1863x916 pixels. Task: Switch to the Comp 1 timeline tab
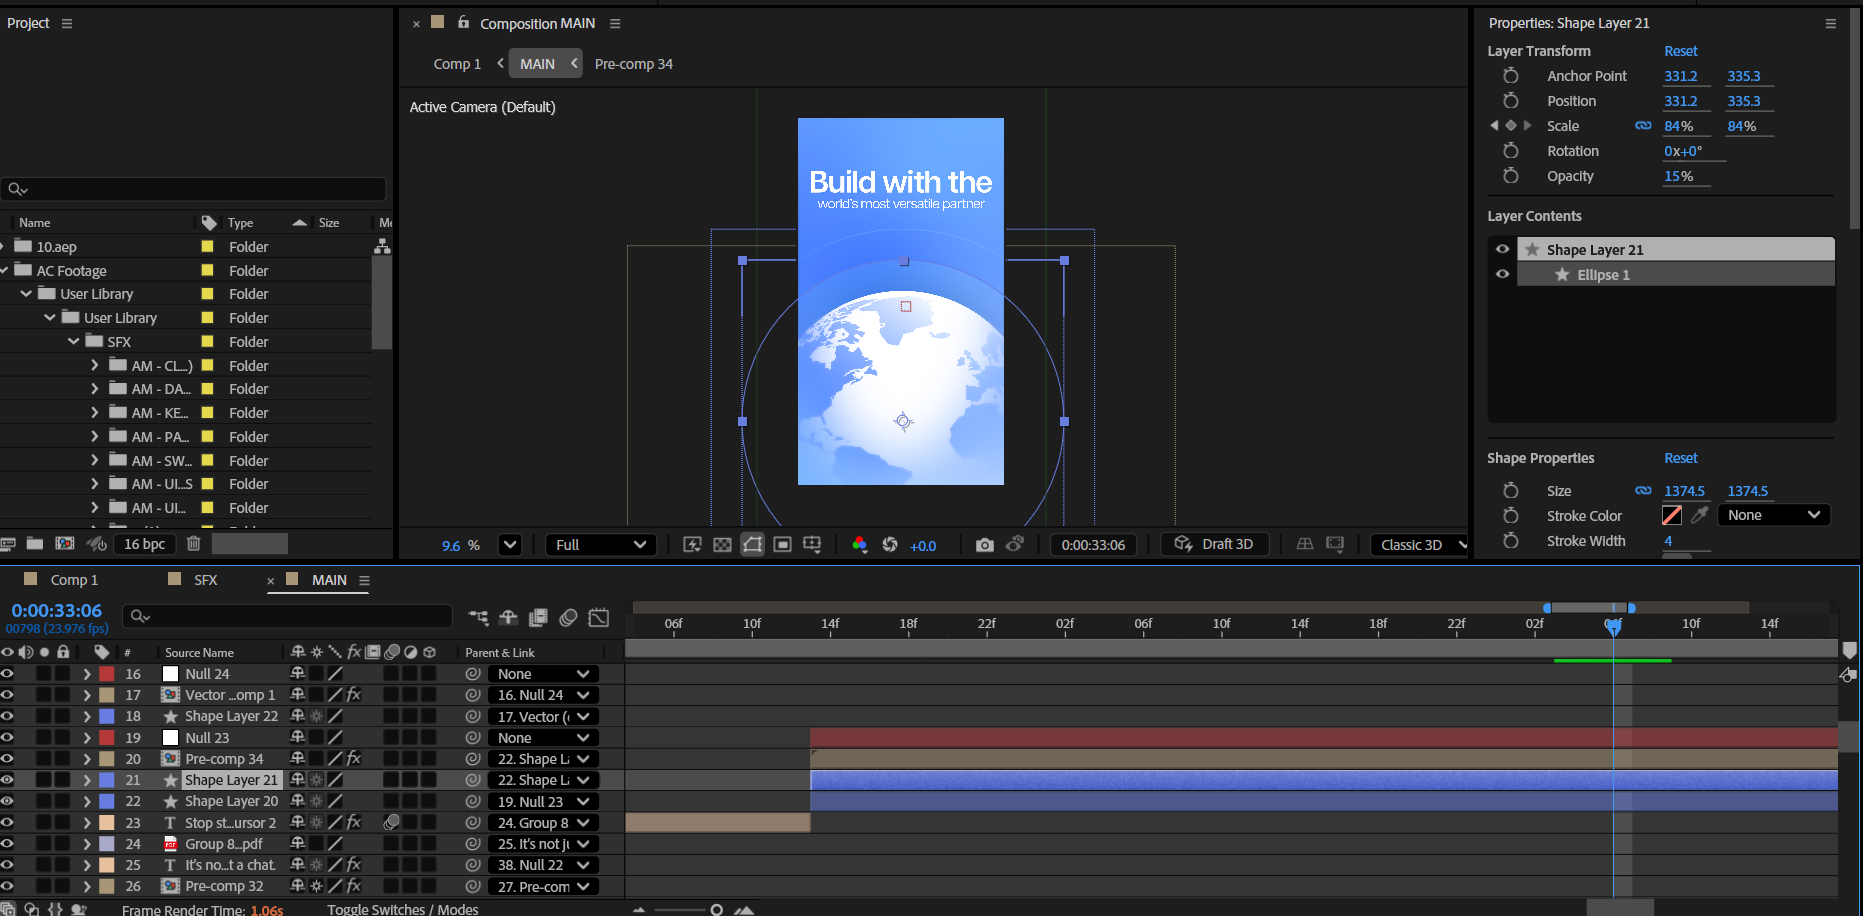click(x=74, y=580)
